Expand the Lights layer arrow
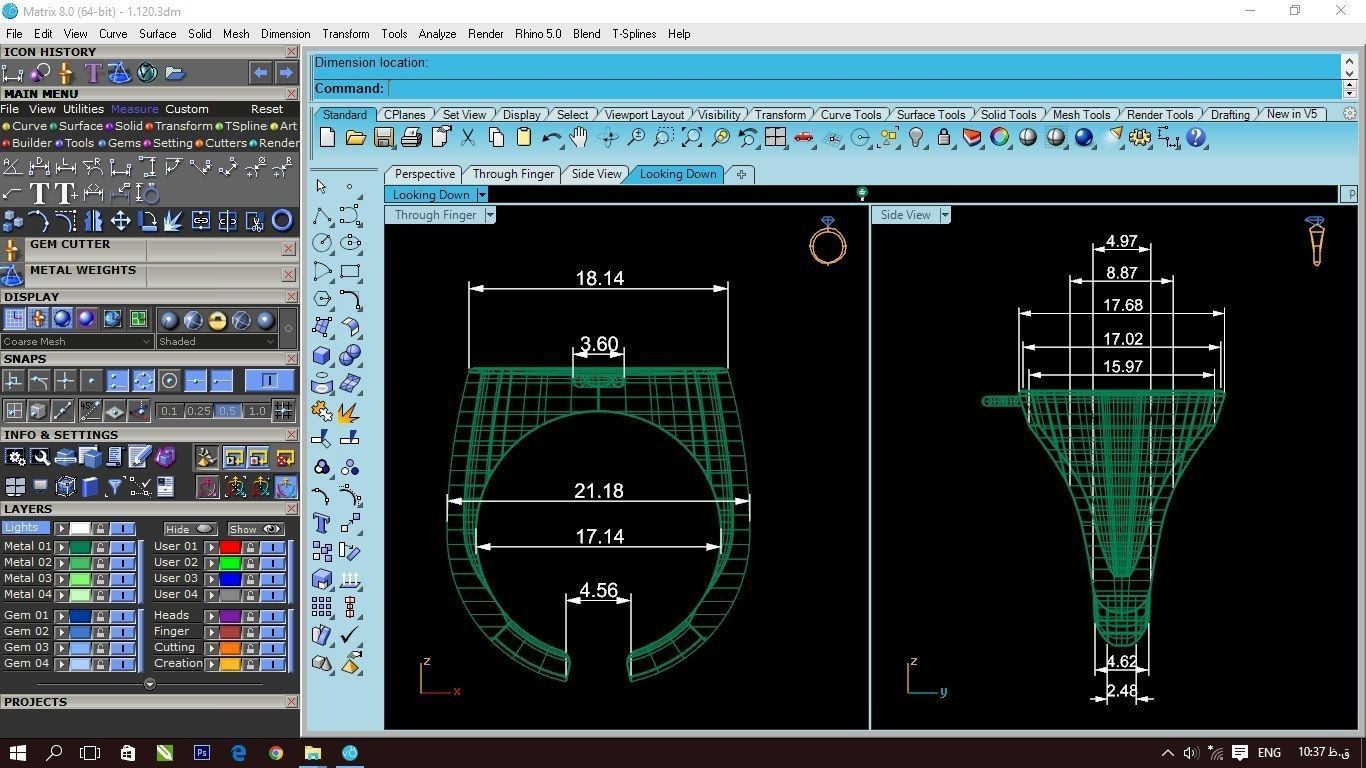Viewport: 1366px width, 768px height. pyautogui.click(x=61, y=528)
